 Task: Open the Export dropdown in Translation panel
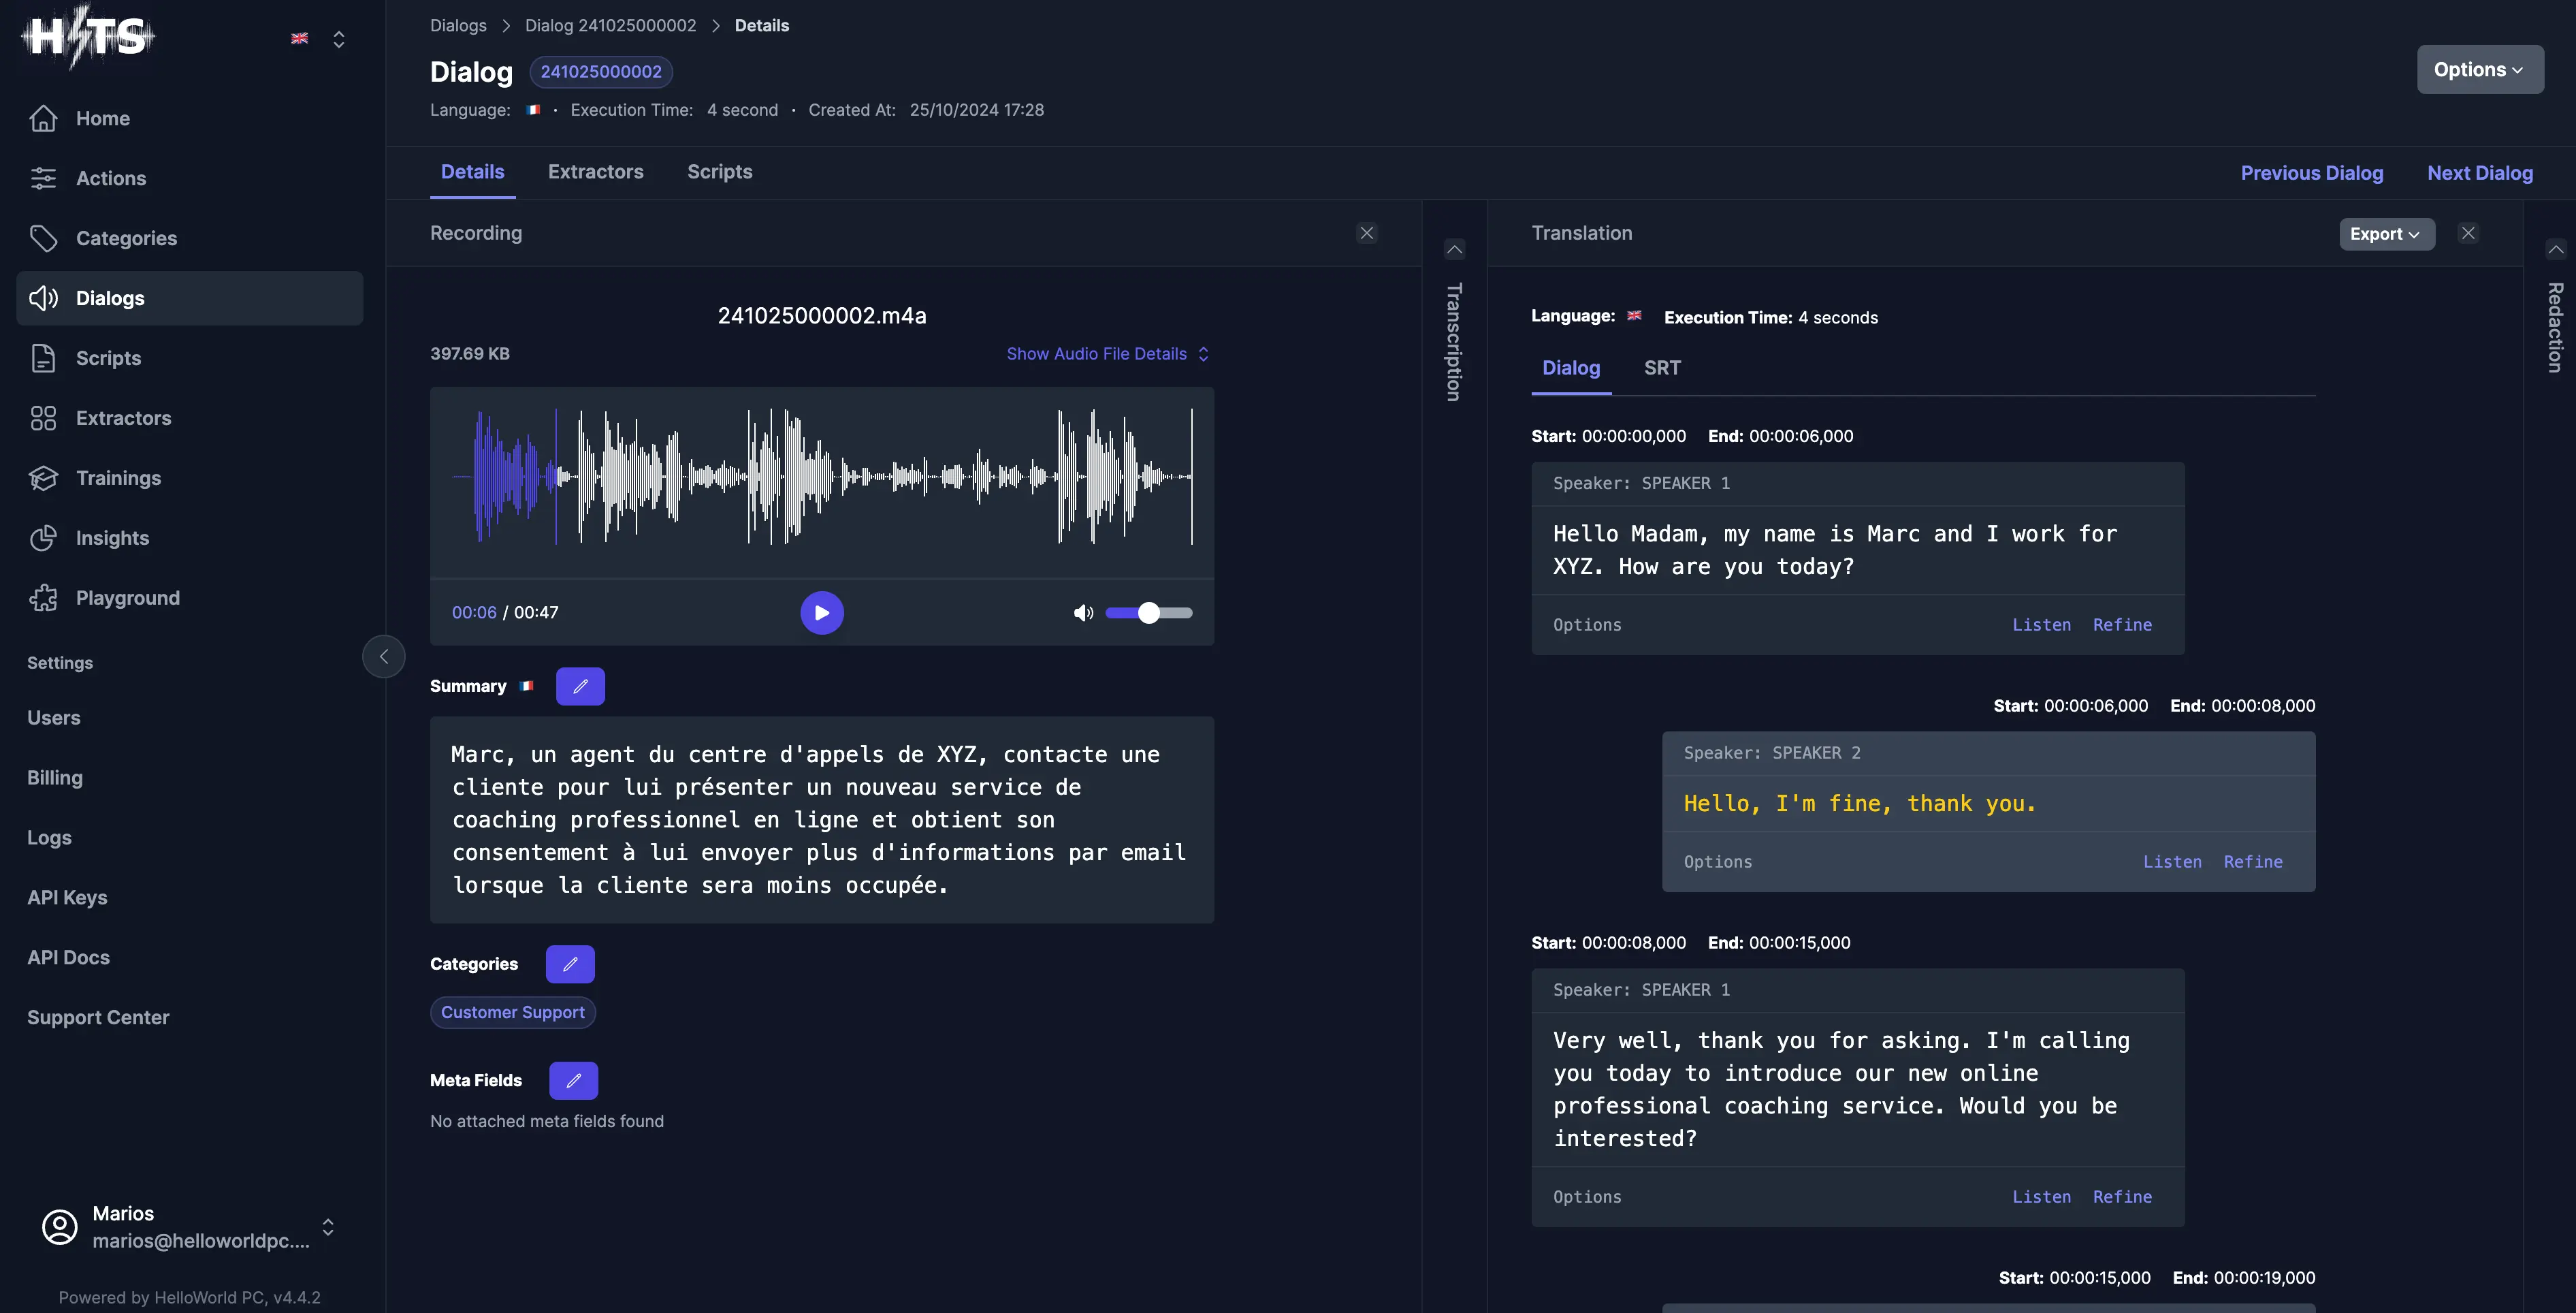[2387, 233]
